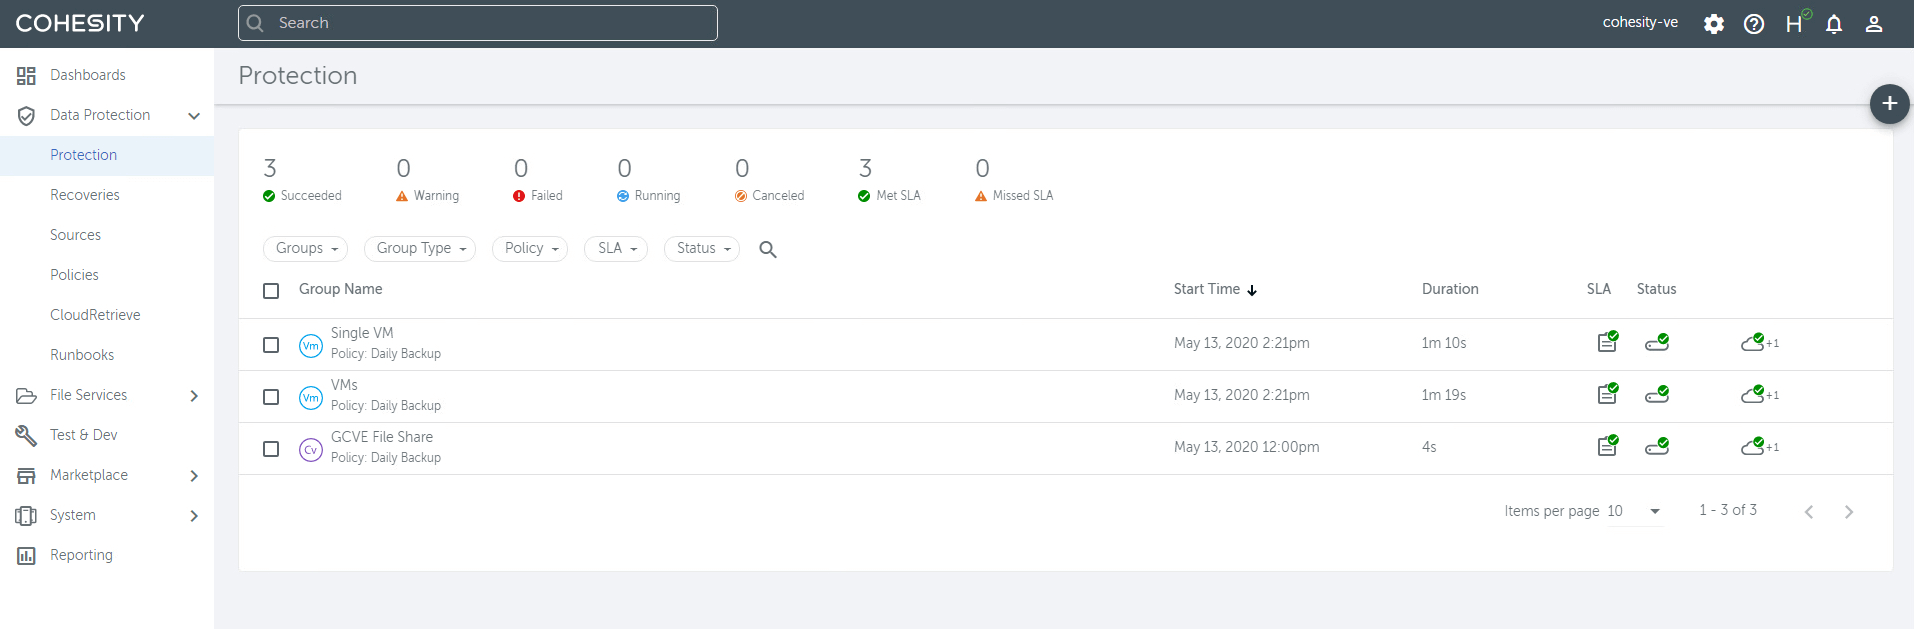Open the Helios status icon

1795,24
